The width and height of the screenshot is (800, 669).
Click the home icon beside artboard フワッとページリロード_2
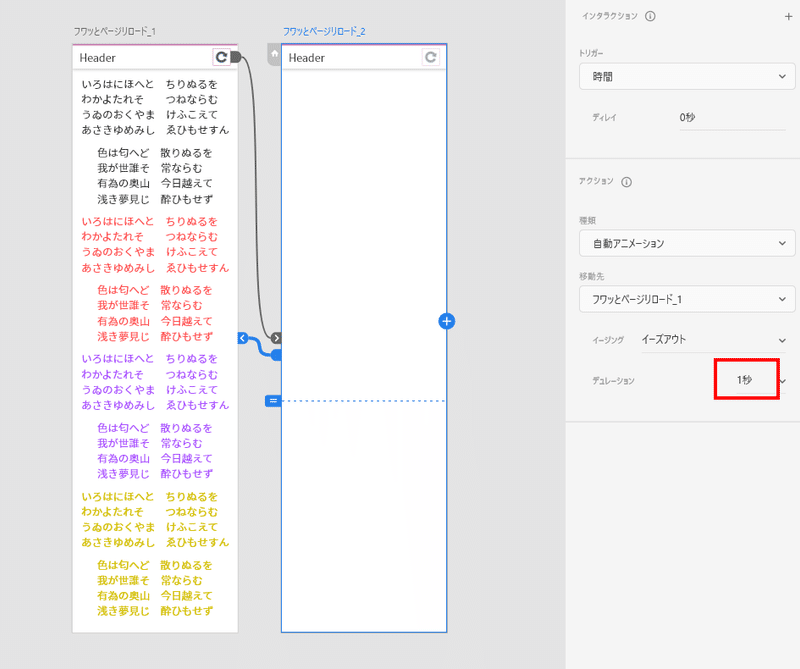point(274,54)
